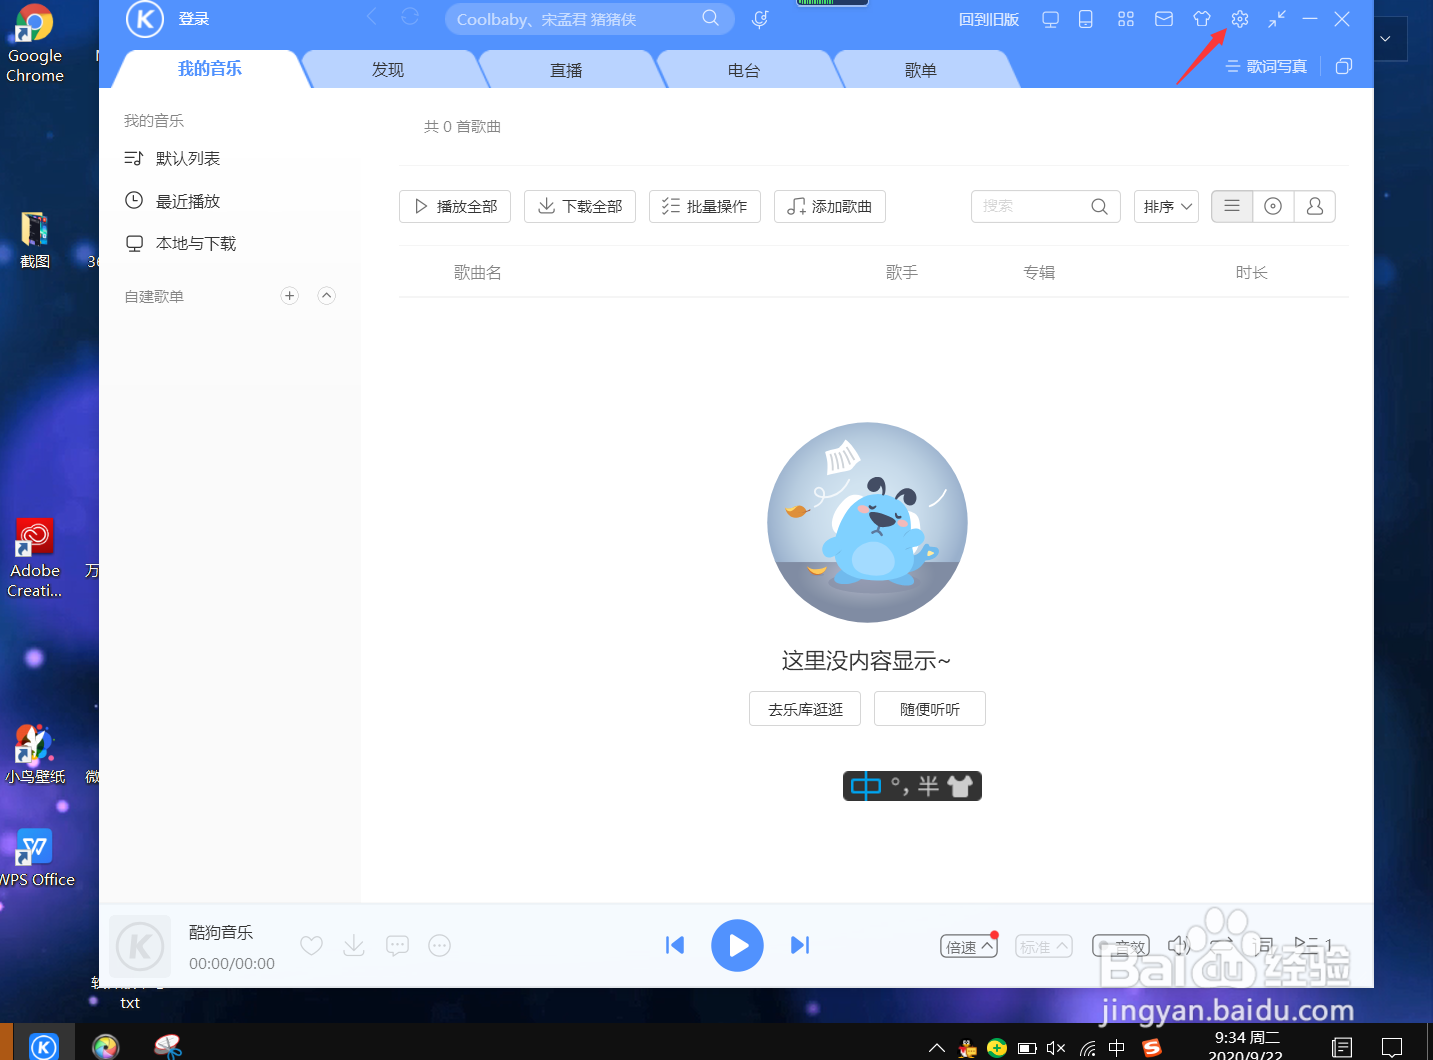Open the app box grid icon
This screenshot has width=1433, height=1060.
1126,18
